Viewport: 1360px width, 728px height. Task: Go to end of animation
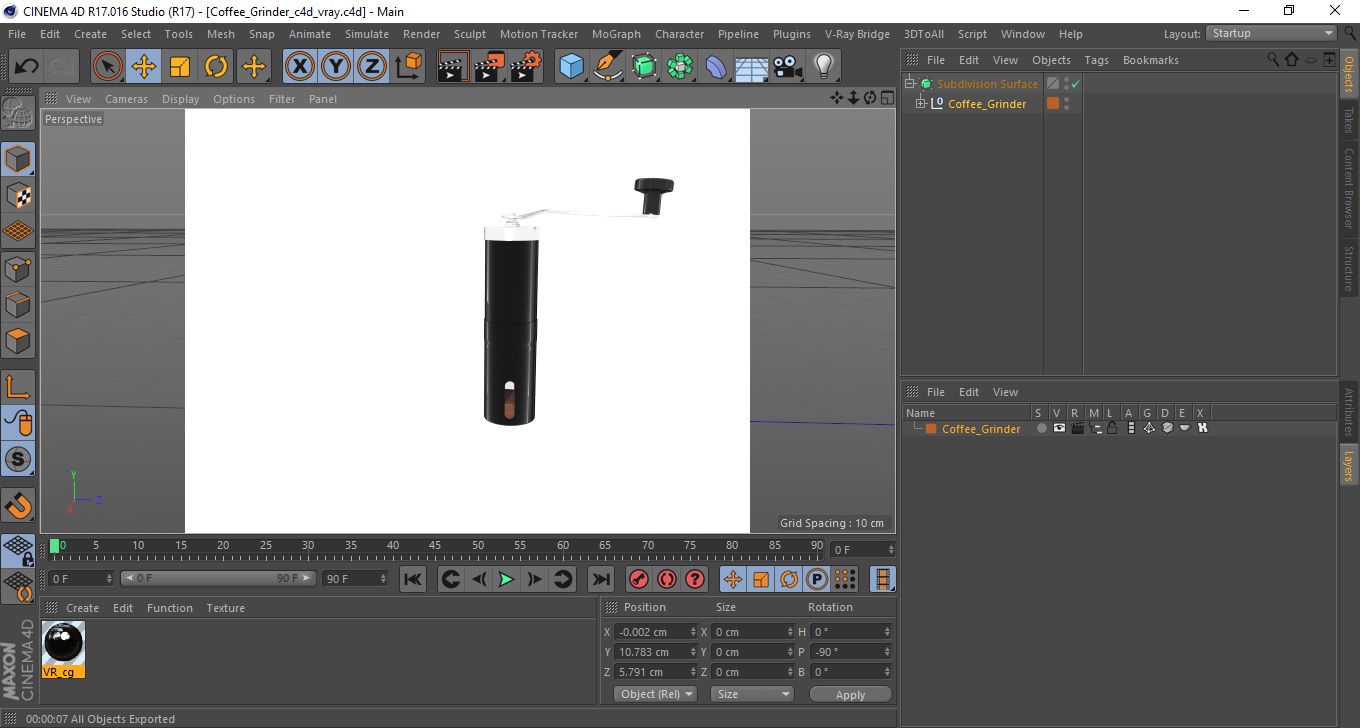click(600, 579)
